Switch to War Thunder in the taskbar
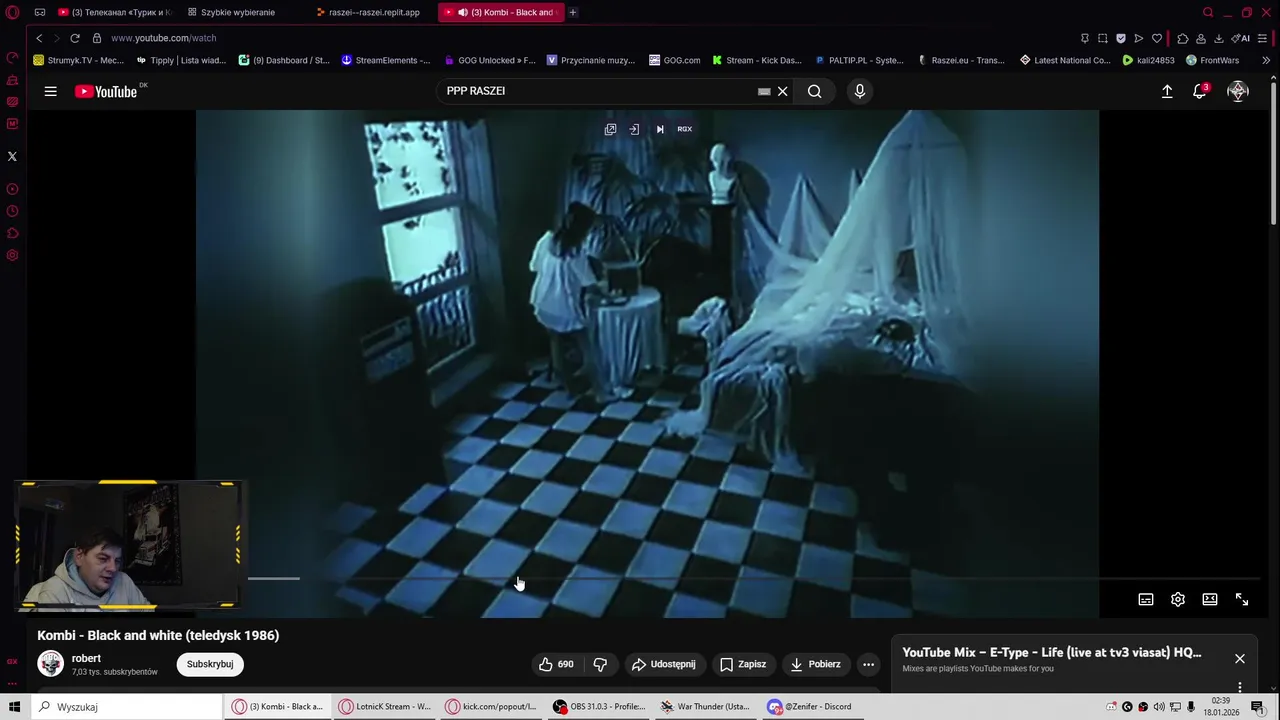Screen dimensions: 1280x720 click(708, 707)
